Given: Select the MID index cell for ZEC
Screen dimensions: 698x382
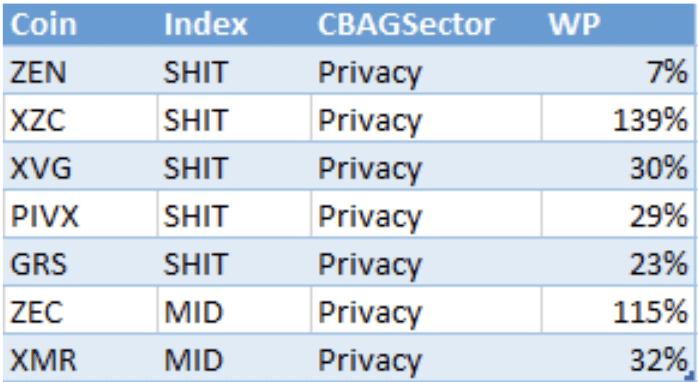Looking at the screenshot, I should pos(234,310).
